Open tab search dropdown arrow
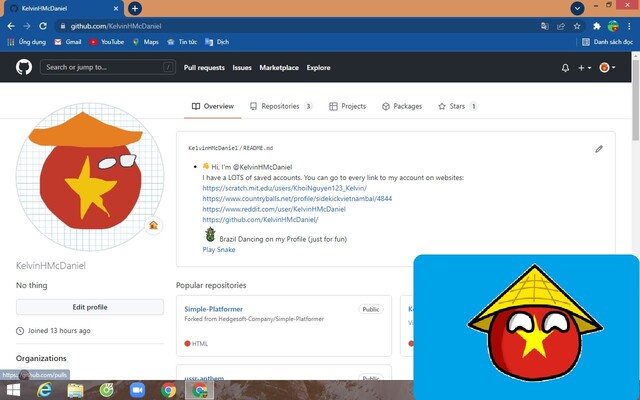 pyautogui.click(x=577, y=8)
